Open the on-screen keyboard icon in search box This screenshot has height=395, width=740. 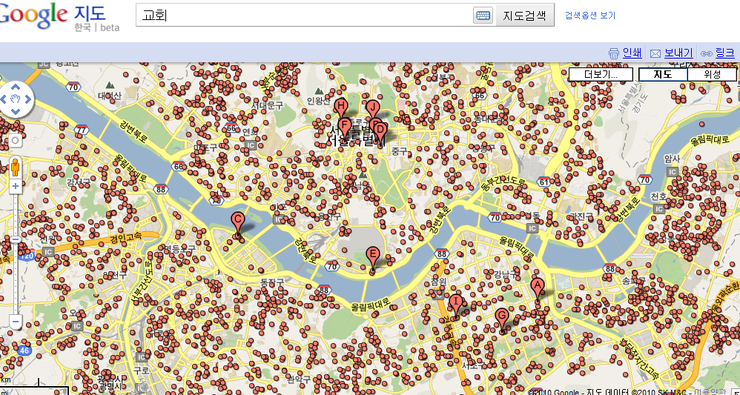pyautogui.click(x=482, y=15)
